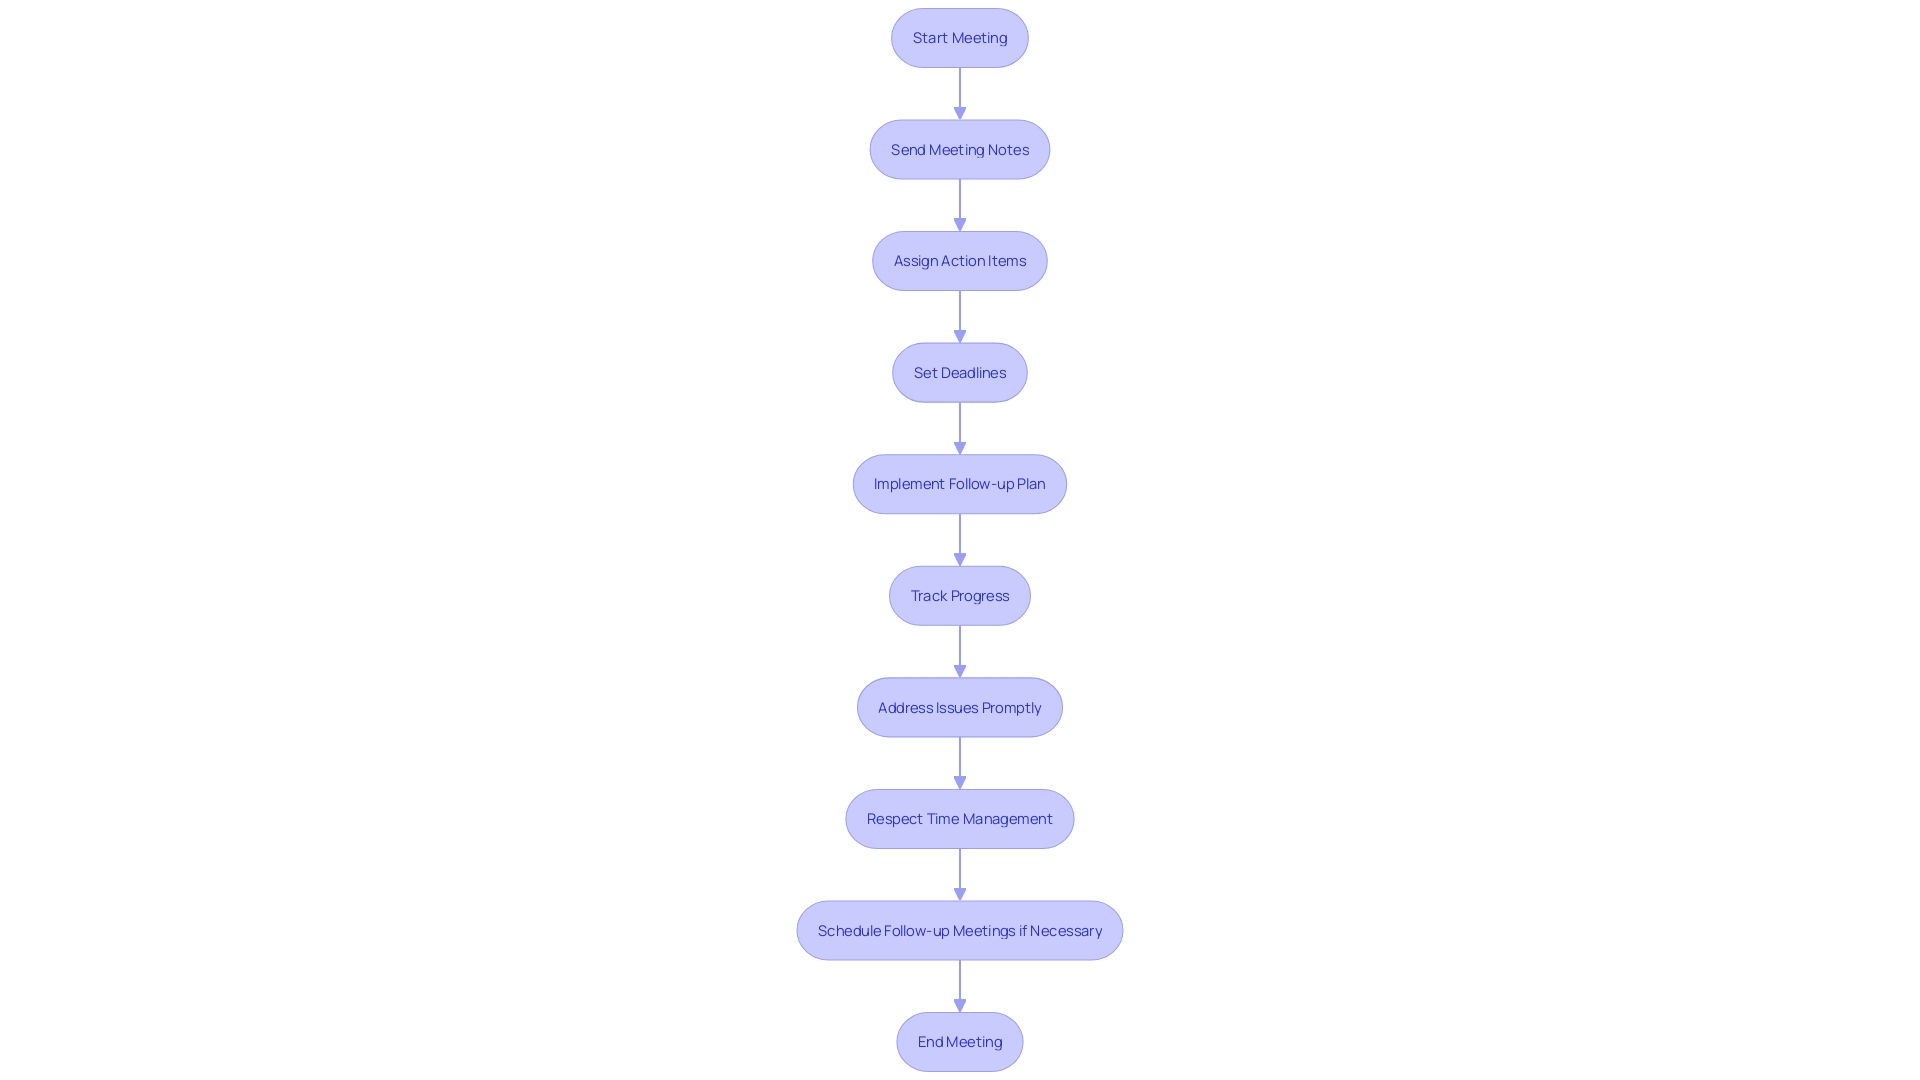The height and width of the screenshot is (1080, 1920).
Task: Click the Start Meeting node
Action: pos(960,37)
